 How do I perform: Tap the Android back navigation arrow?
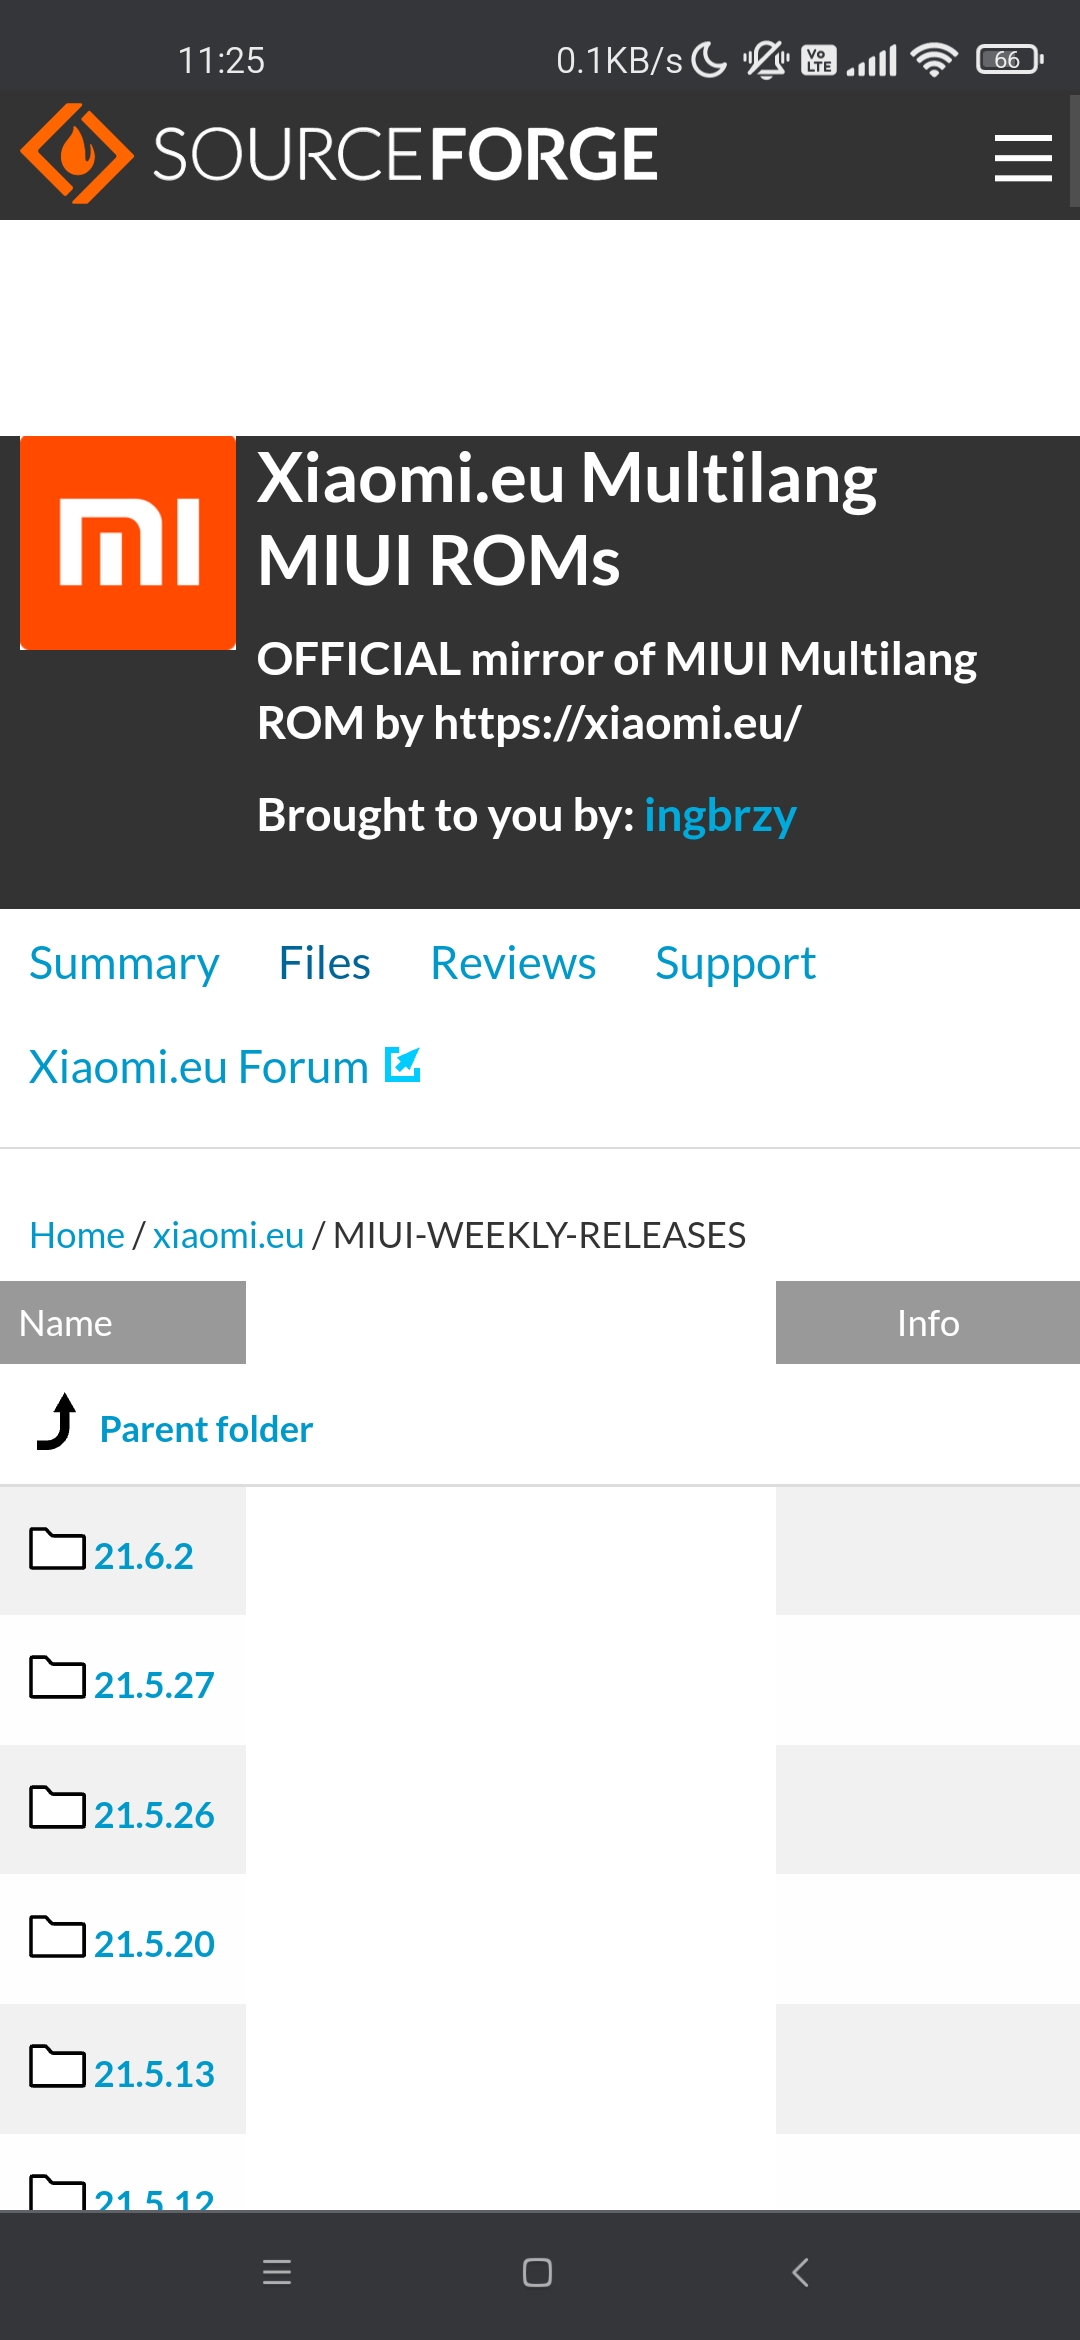800,2272
